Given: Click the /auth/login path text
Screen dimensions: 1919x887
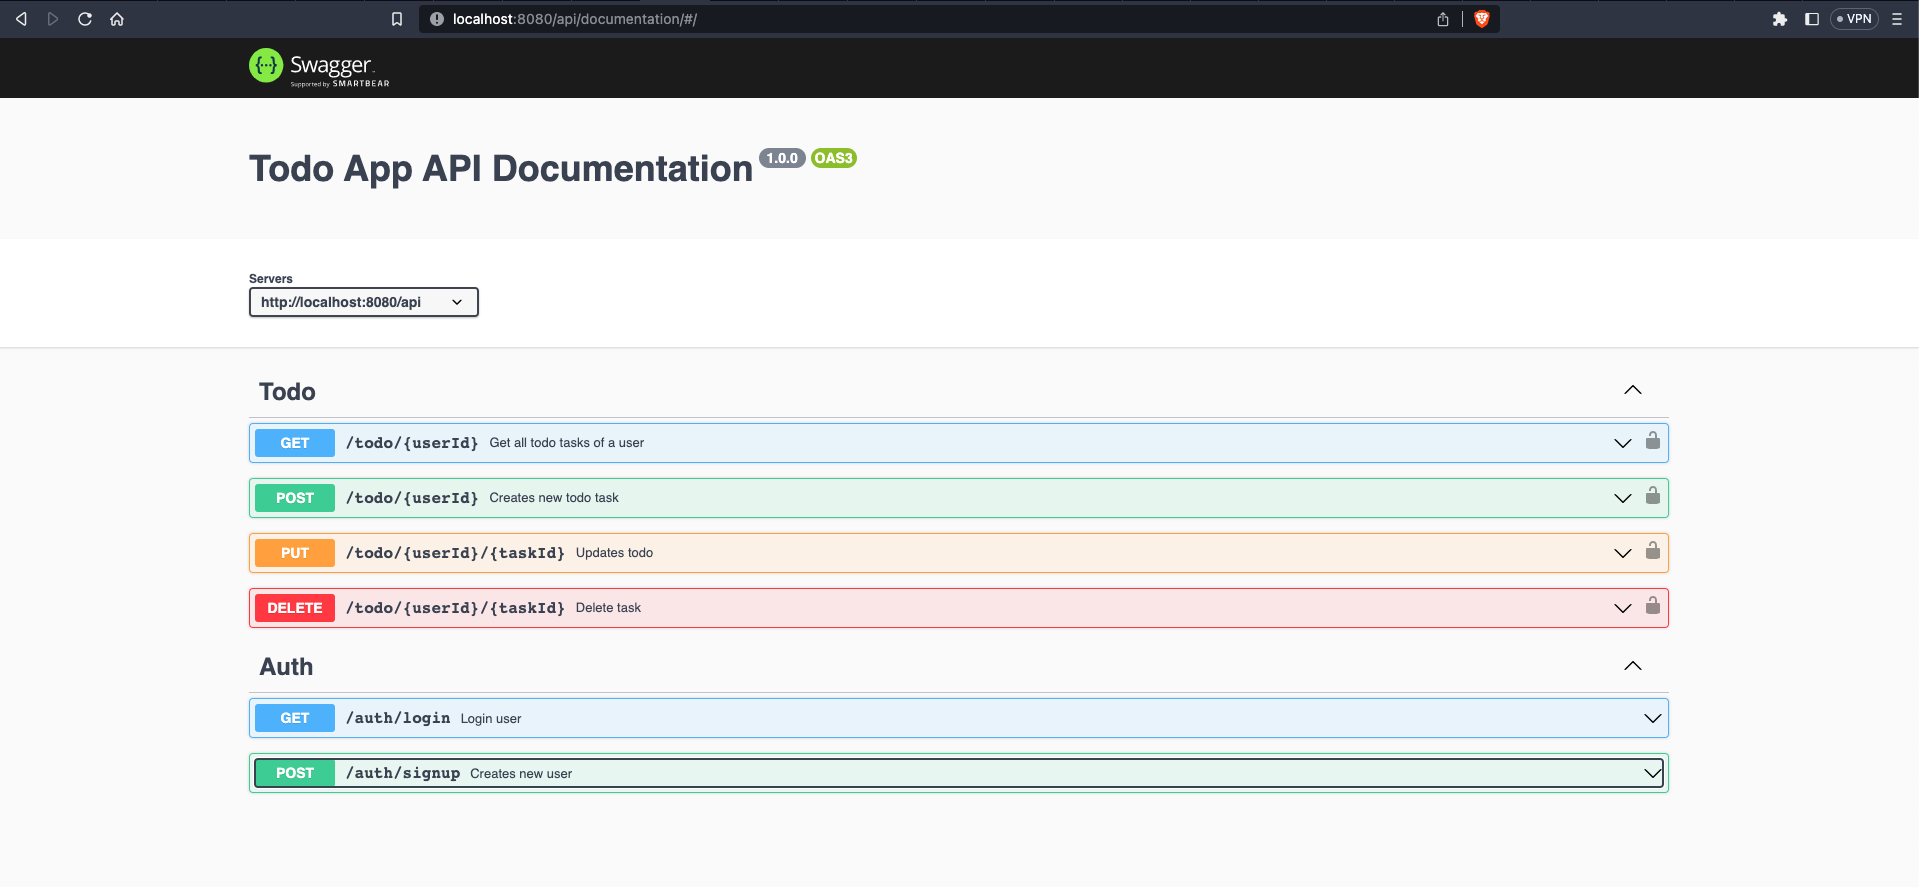Looking at the screenshot, I should 398,718.
